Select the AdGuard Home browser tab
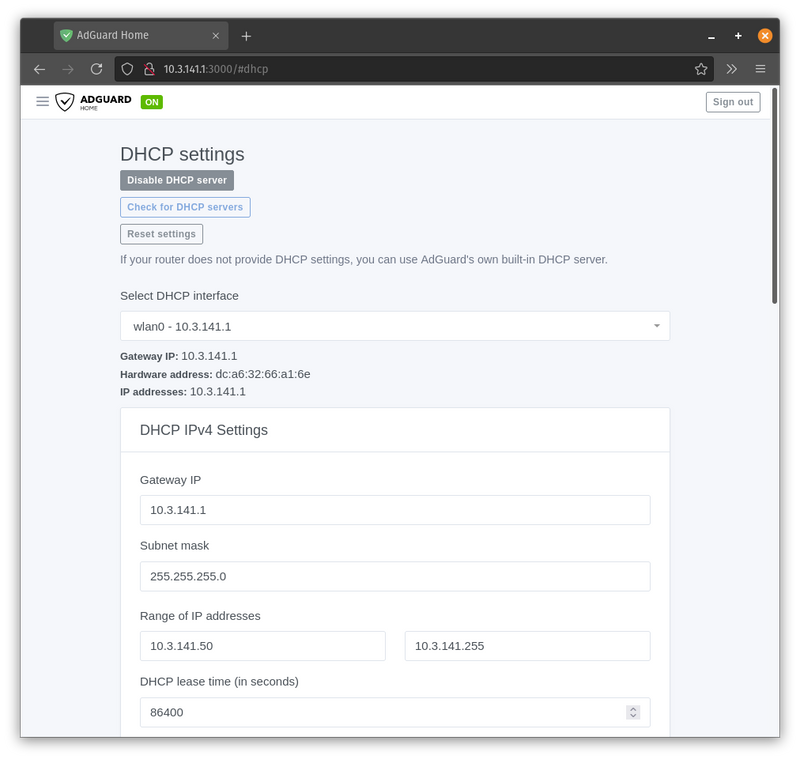The width and height of the screenshot is (800, 760). coord(140,36)
